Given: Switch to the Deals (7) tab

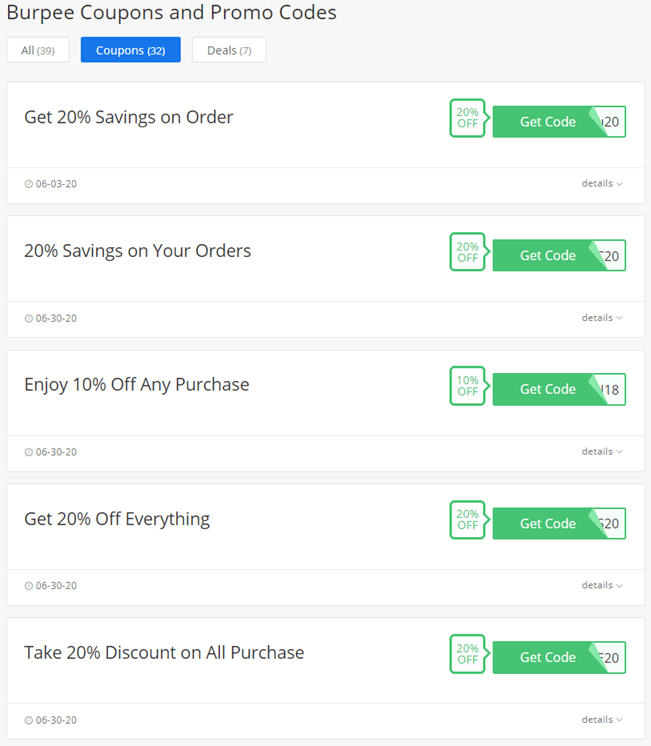Looking at the screenshot, I should [229, 50].
